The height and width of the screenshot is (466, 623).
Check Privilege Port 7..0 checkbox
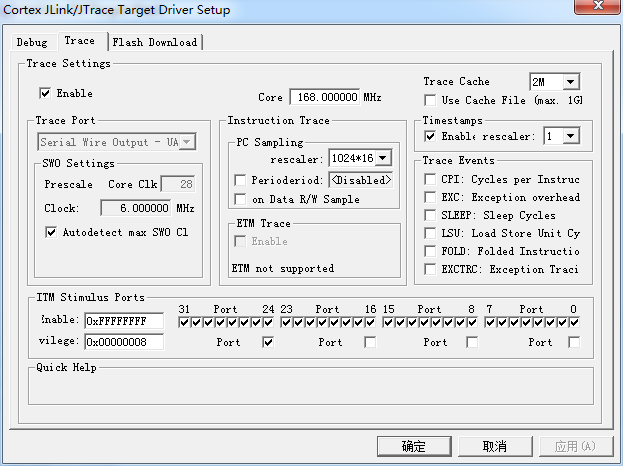coord(574,342)
